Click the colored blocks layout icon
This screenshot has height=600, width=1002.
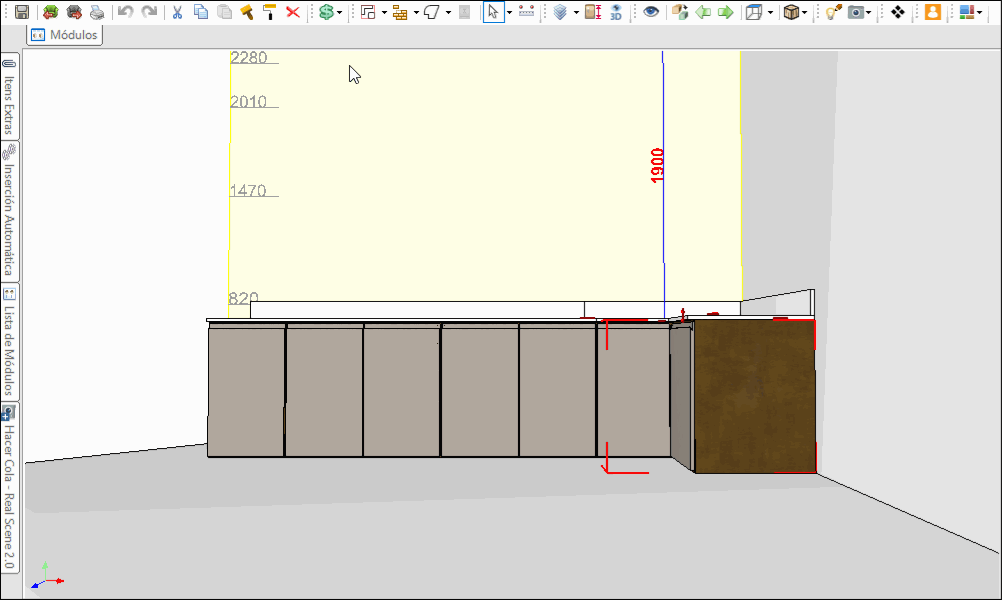[x=967, y=12]
